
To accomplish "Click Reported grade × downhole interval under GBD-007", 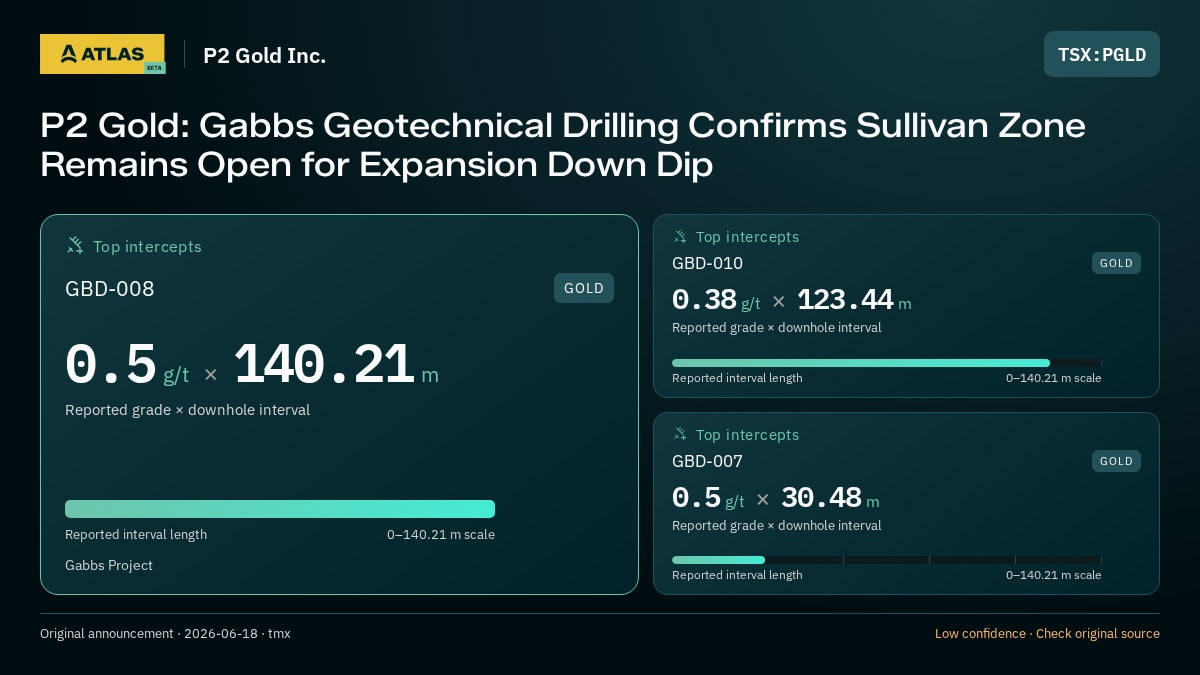I will click(777, 526).
